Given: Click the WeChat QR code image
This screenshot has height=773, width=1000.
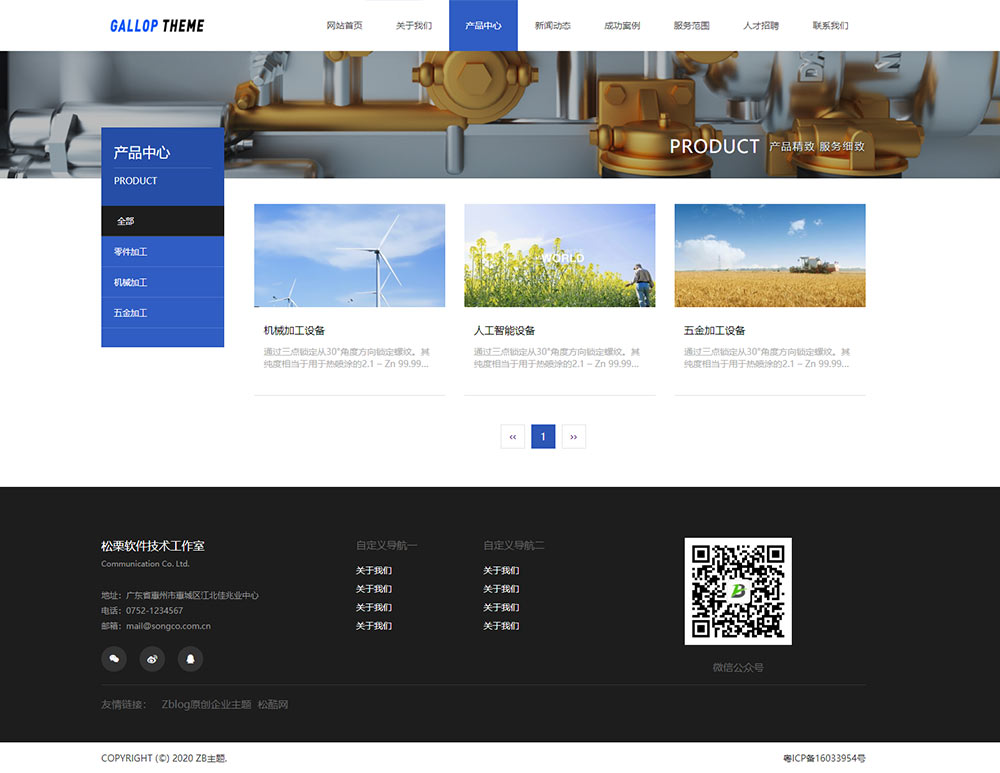Looking at the screenshot, I should pos(738,591).
